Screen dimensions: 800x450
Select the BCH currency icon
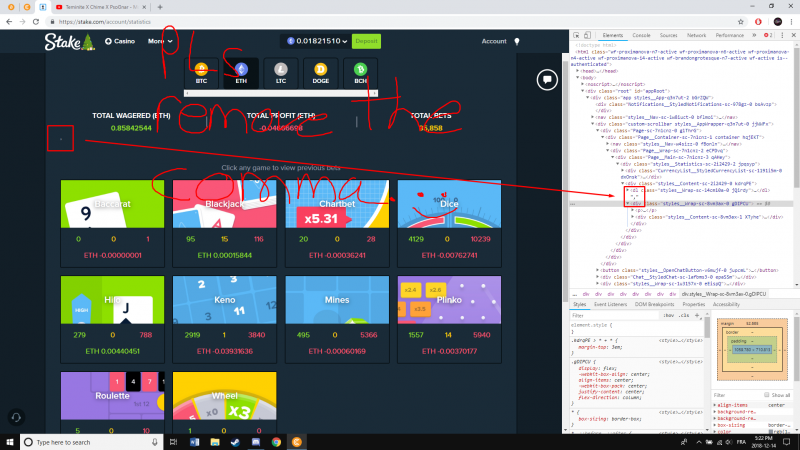360,69
